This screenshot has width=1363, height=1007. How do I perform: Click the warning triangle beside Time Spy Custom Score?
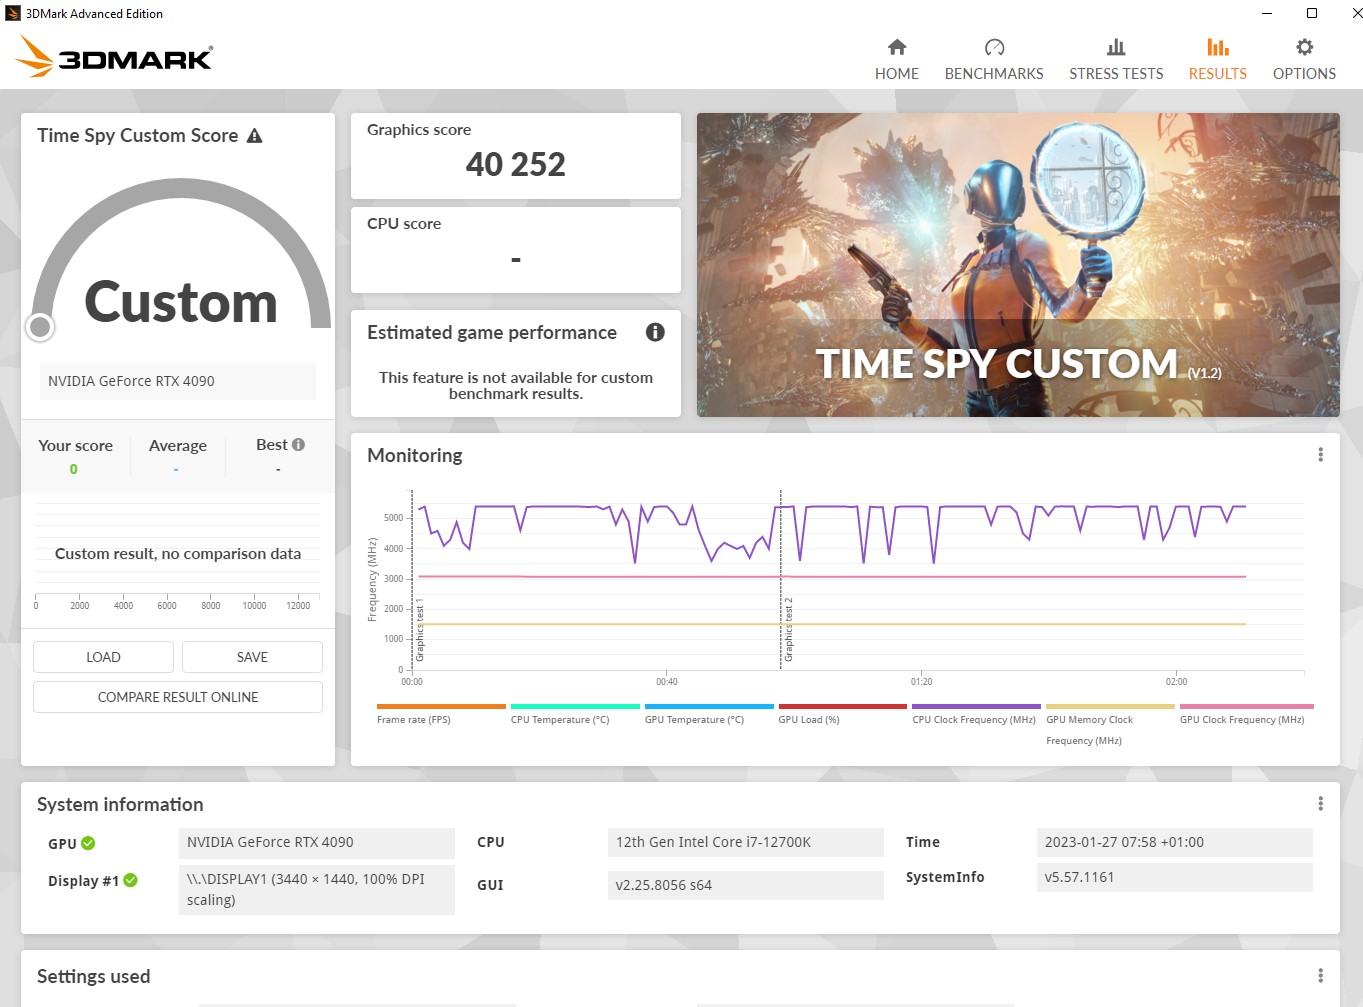click(x=255, y=135)
